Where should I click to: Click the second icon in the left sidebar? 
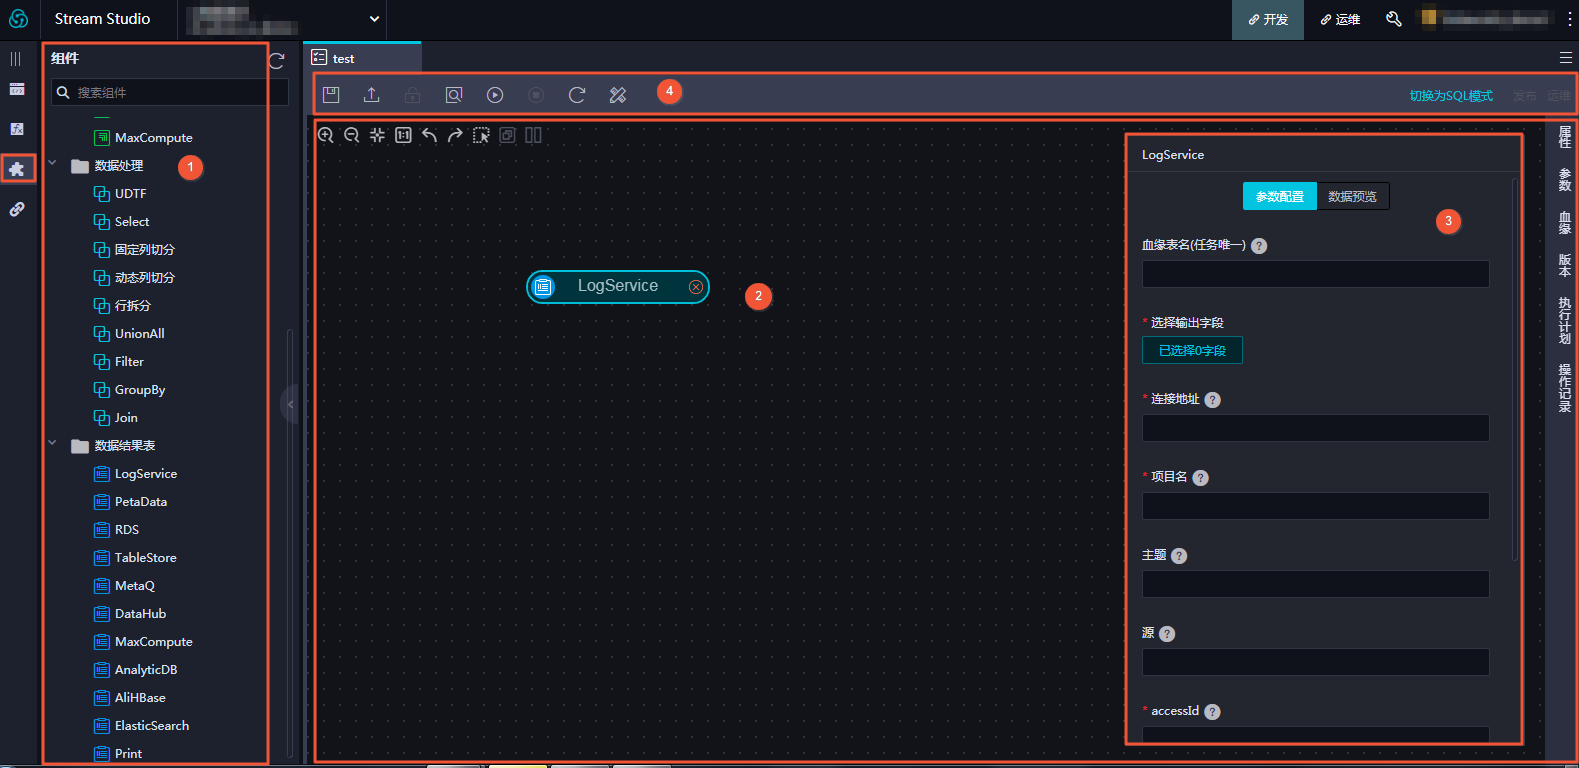[x=17, y=89]
